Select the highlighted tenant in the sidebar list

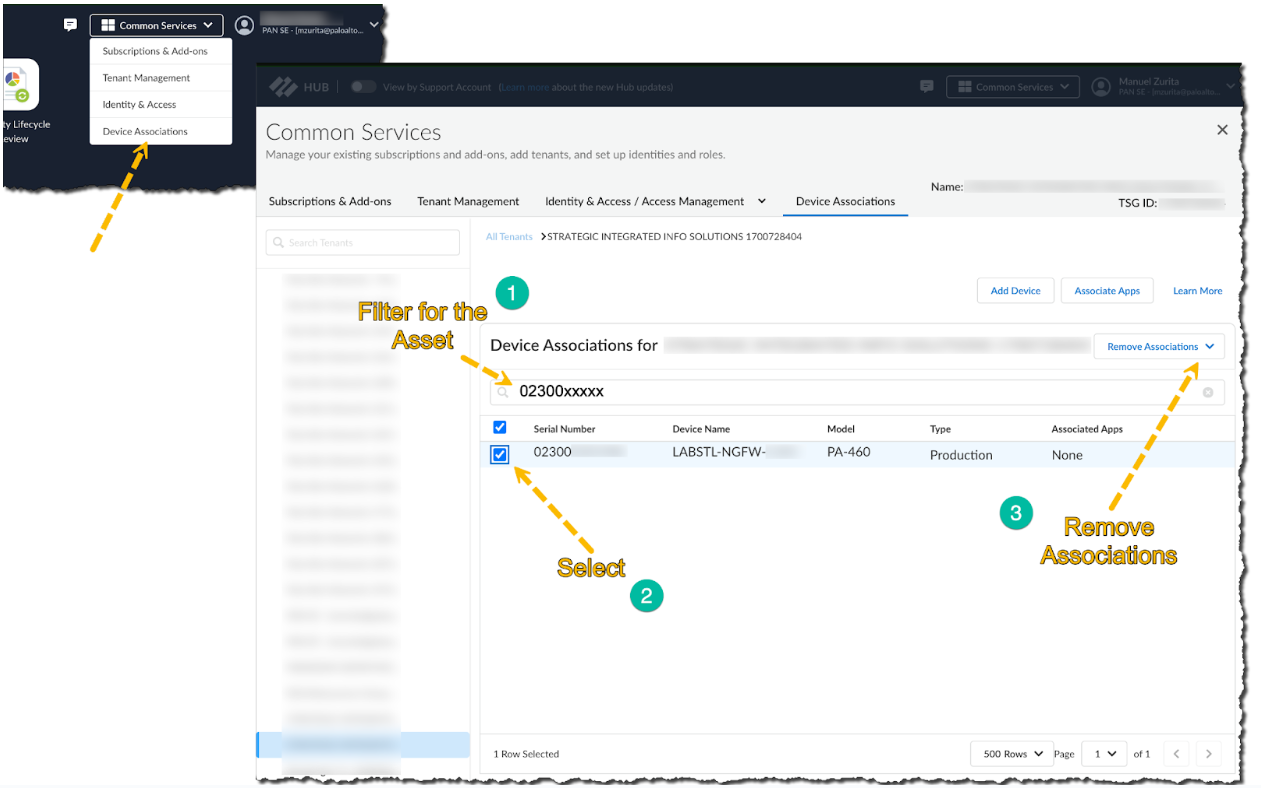(x=363, y=744)
